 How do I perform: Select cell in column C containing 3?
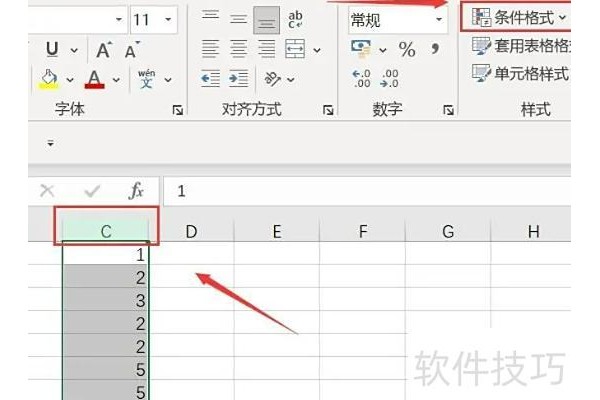pyautogui.click(x=106, y=300)
